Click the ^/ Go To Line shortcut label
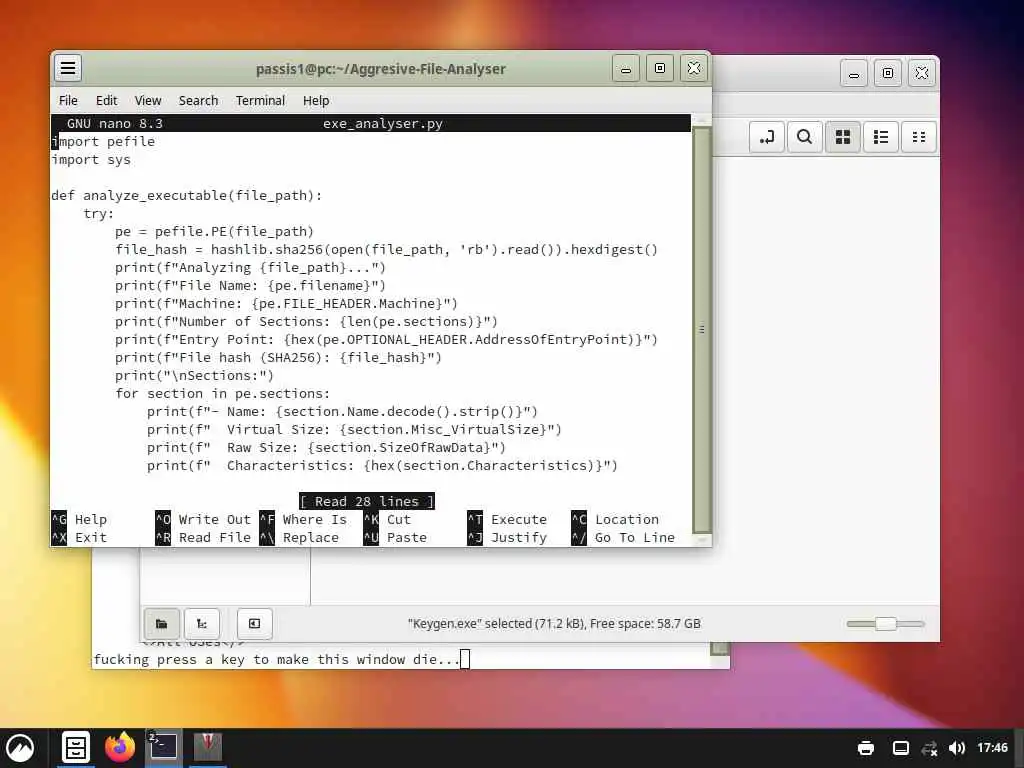Viewport: 1024px width, 768px height. coord(623,537)
